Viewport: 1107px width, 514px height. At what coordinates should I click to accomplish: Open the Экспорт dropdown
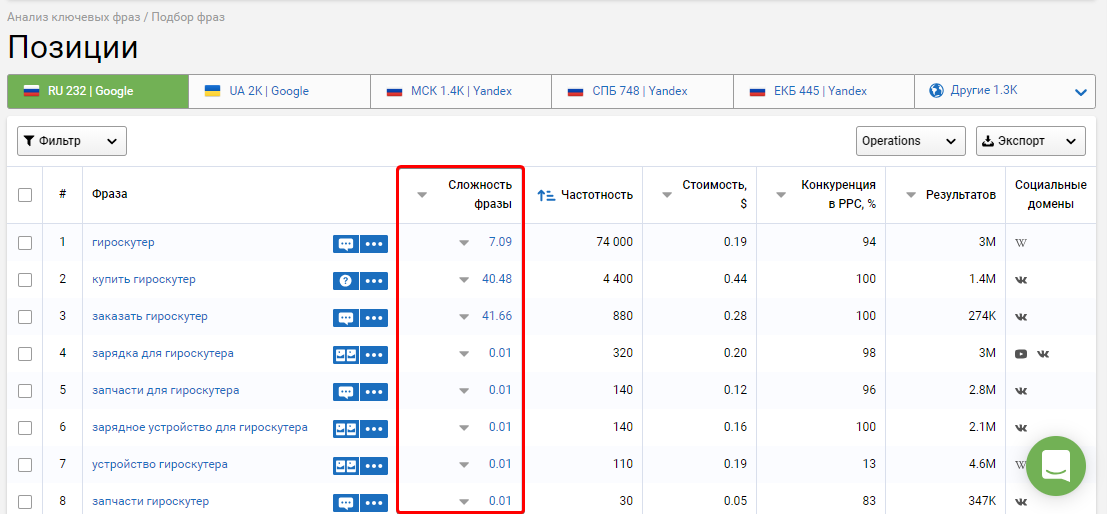[x=1030, y=141]
